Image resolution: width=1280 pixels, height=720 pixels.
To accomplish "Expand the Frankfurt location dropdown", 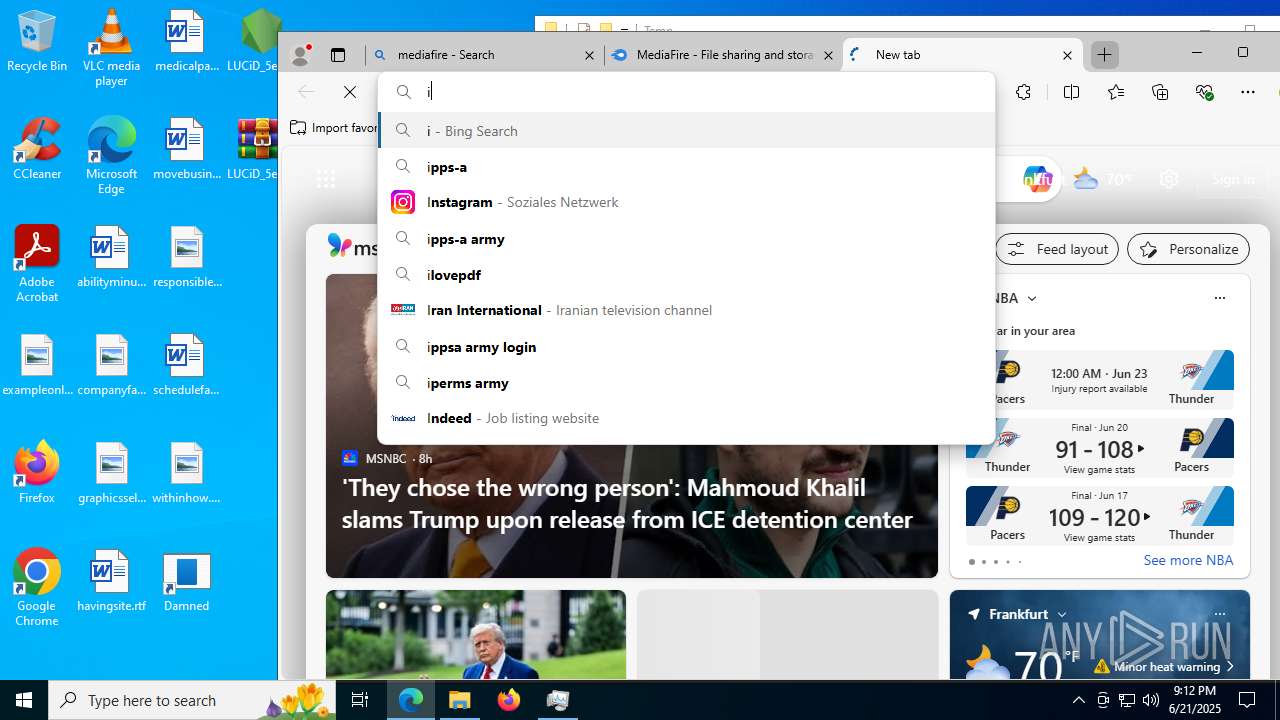I will pos(1062,614).
